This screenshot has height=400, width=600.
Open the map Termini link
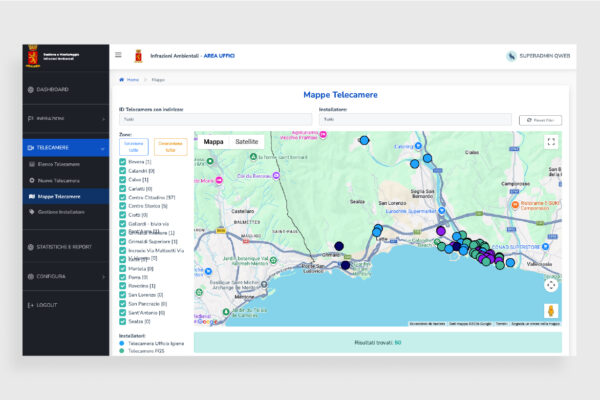(501, 324)
